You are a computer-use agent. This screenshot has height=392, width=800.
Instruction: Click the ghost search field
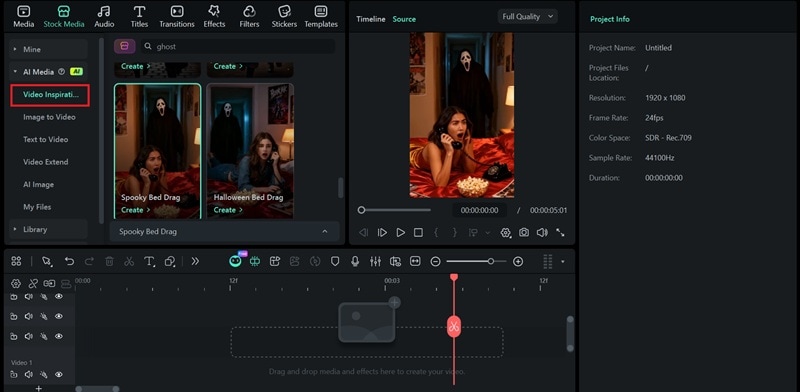pyautogui.click(x=238, y=46)
